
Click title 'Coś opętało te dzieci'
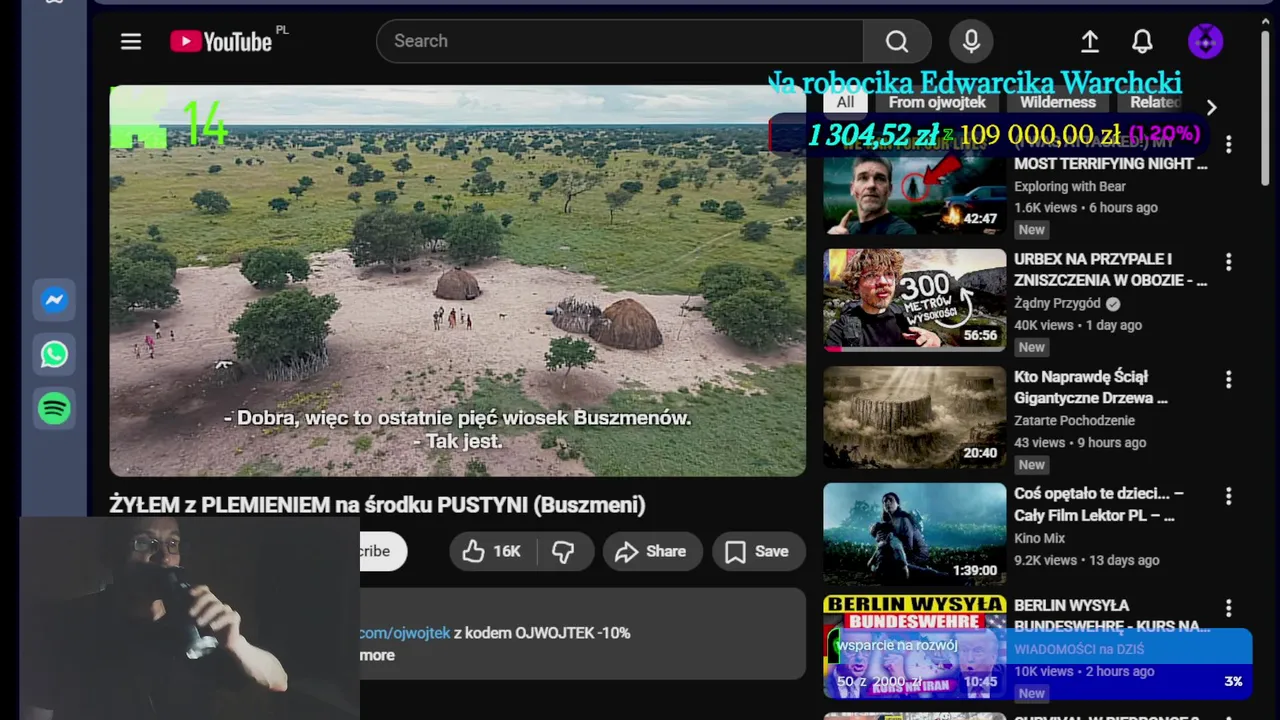coord(1099,504)
